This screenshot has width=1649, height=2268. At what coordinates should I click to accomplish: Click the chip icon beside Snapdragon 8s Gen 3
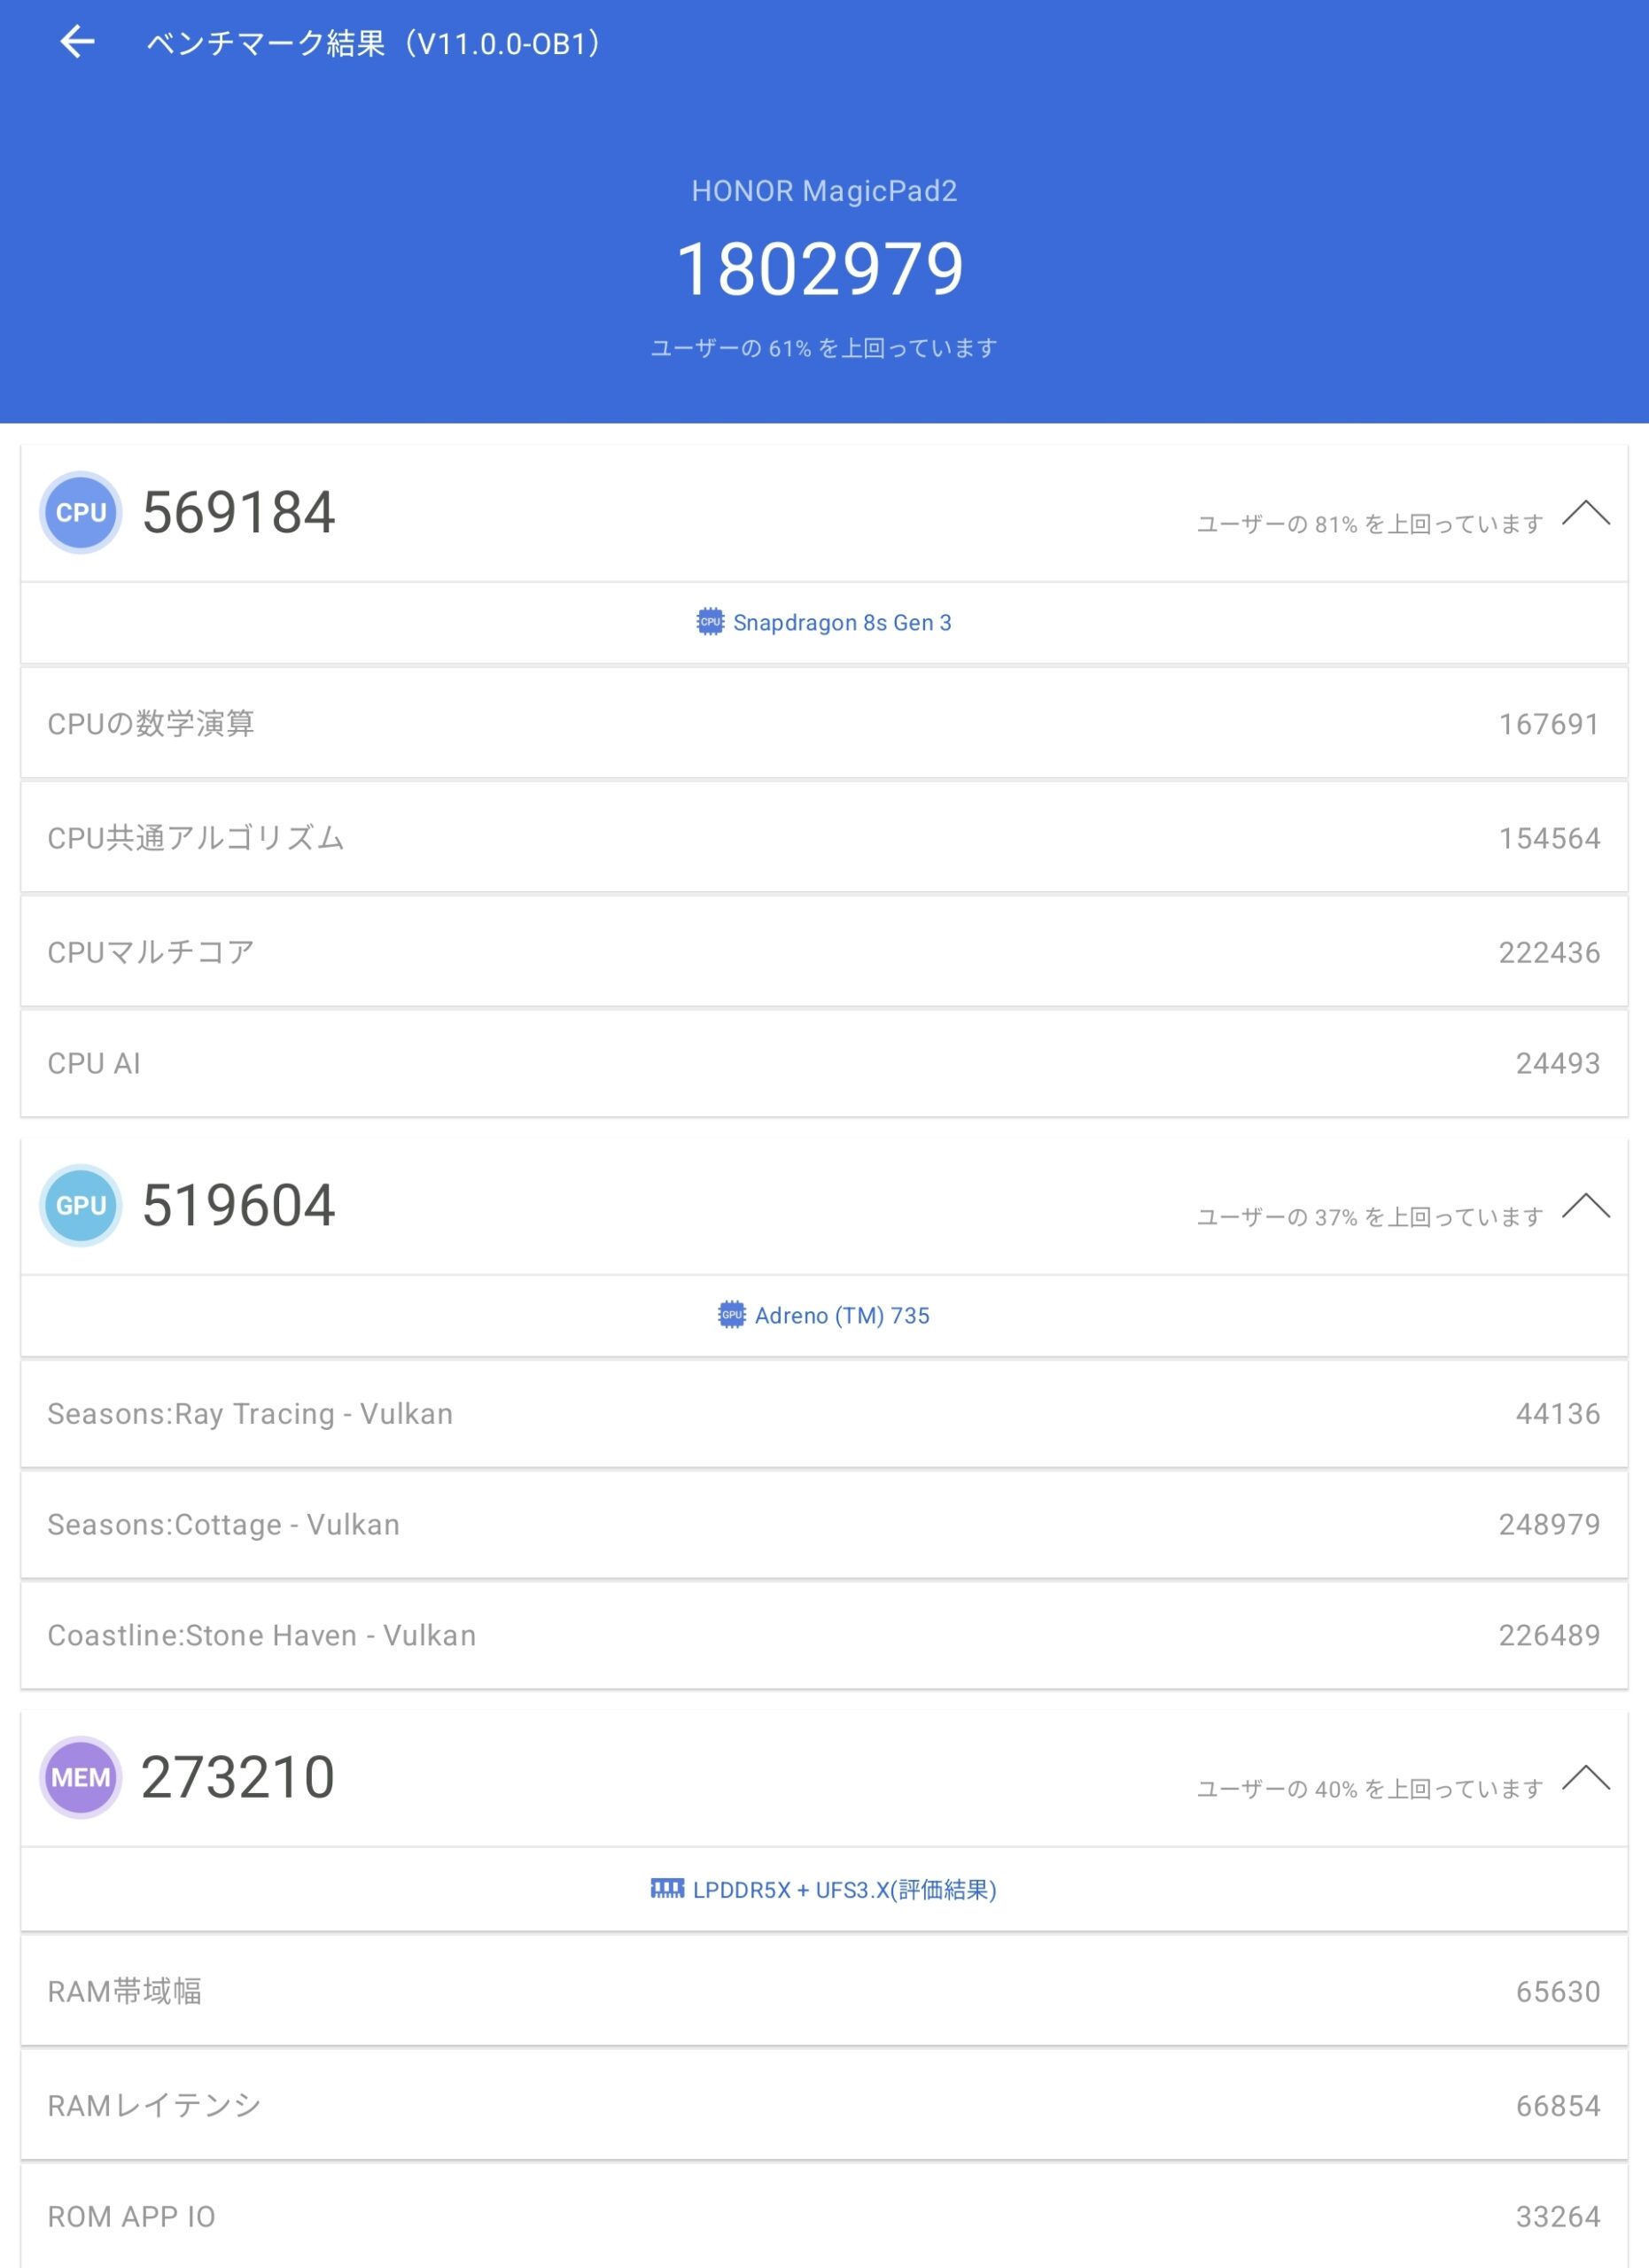point(710,622)
